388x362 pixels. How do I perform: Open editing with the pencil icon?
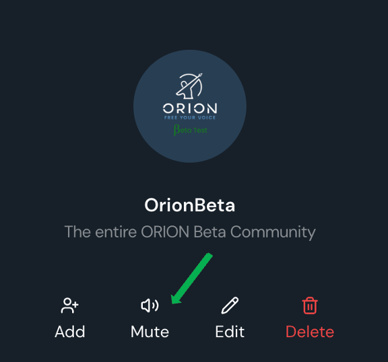(230, 306)
